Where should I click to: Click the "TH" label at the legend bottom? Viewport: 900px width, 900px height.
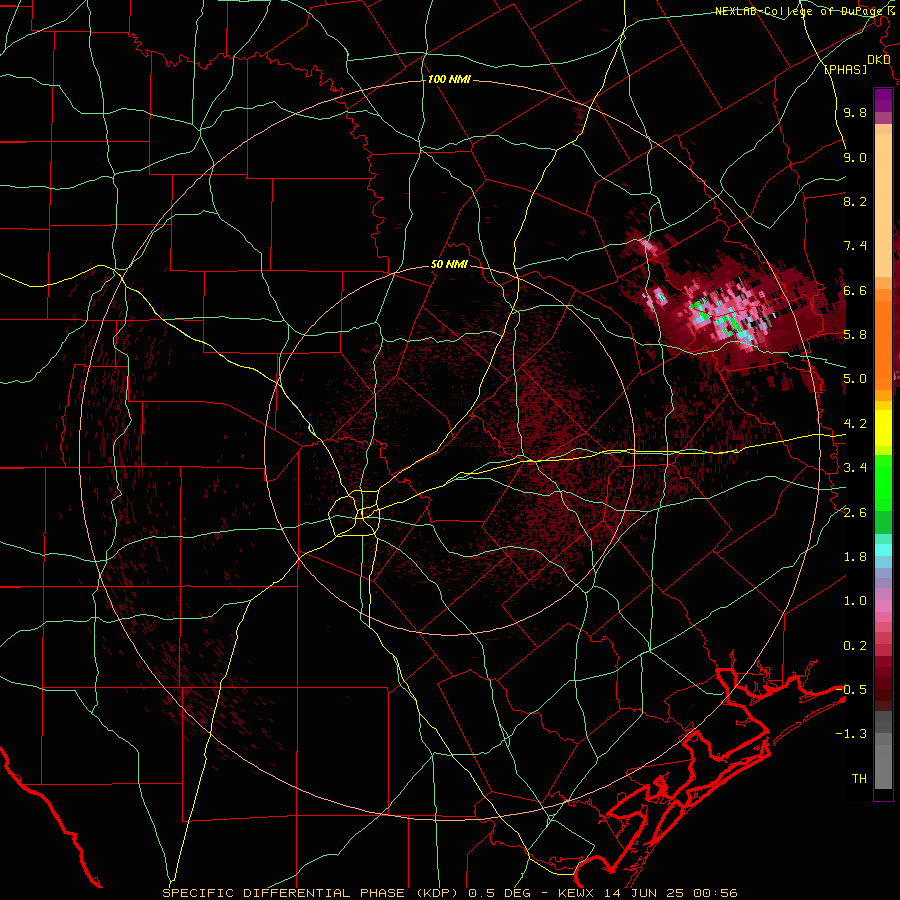(859, 779)
